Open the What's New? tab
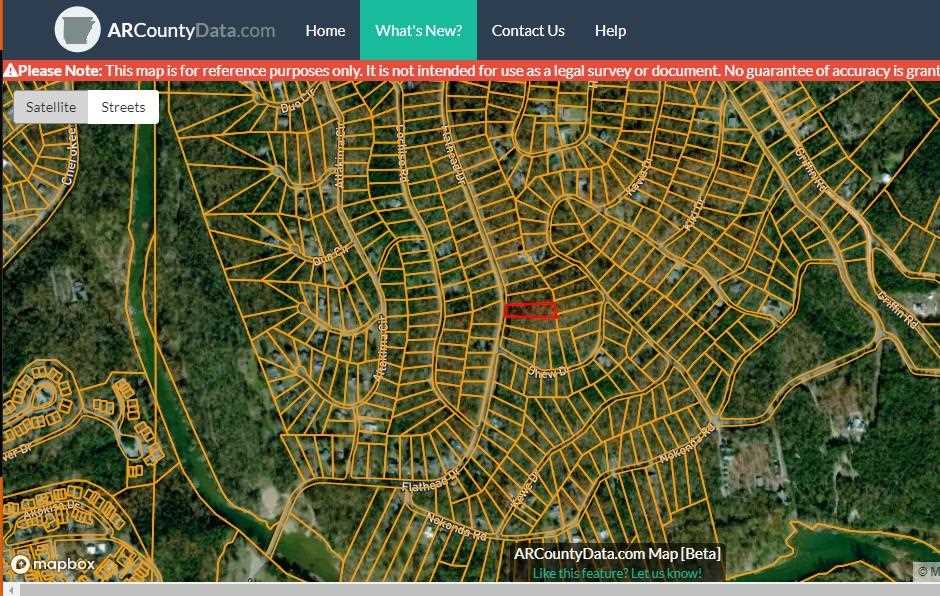Viewport: 940px width, 596px height. pyautogui.click(x=418, y=30)
